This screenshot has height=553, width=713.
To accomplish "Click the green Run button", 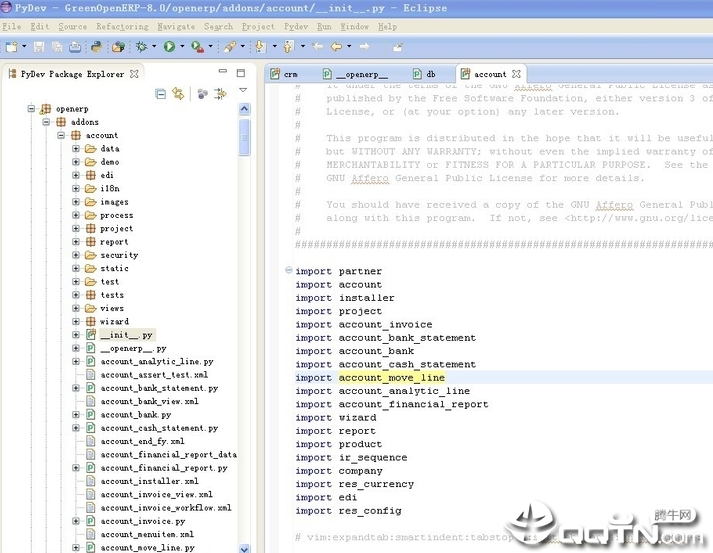I will (170, 46).
